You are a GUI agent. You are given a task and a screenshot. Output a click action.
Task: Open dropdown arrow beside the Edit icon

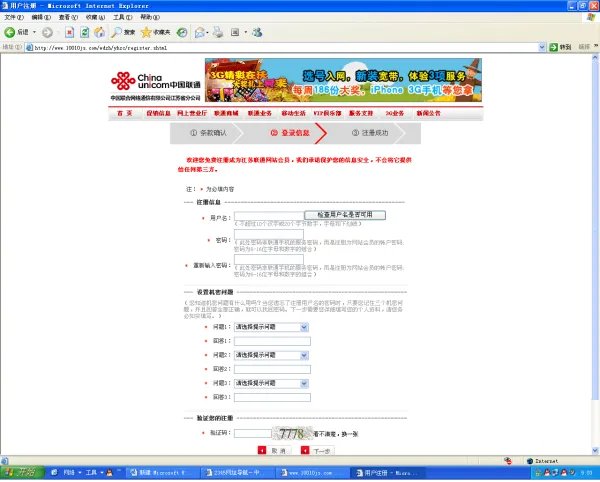click(245, 33)
